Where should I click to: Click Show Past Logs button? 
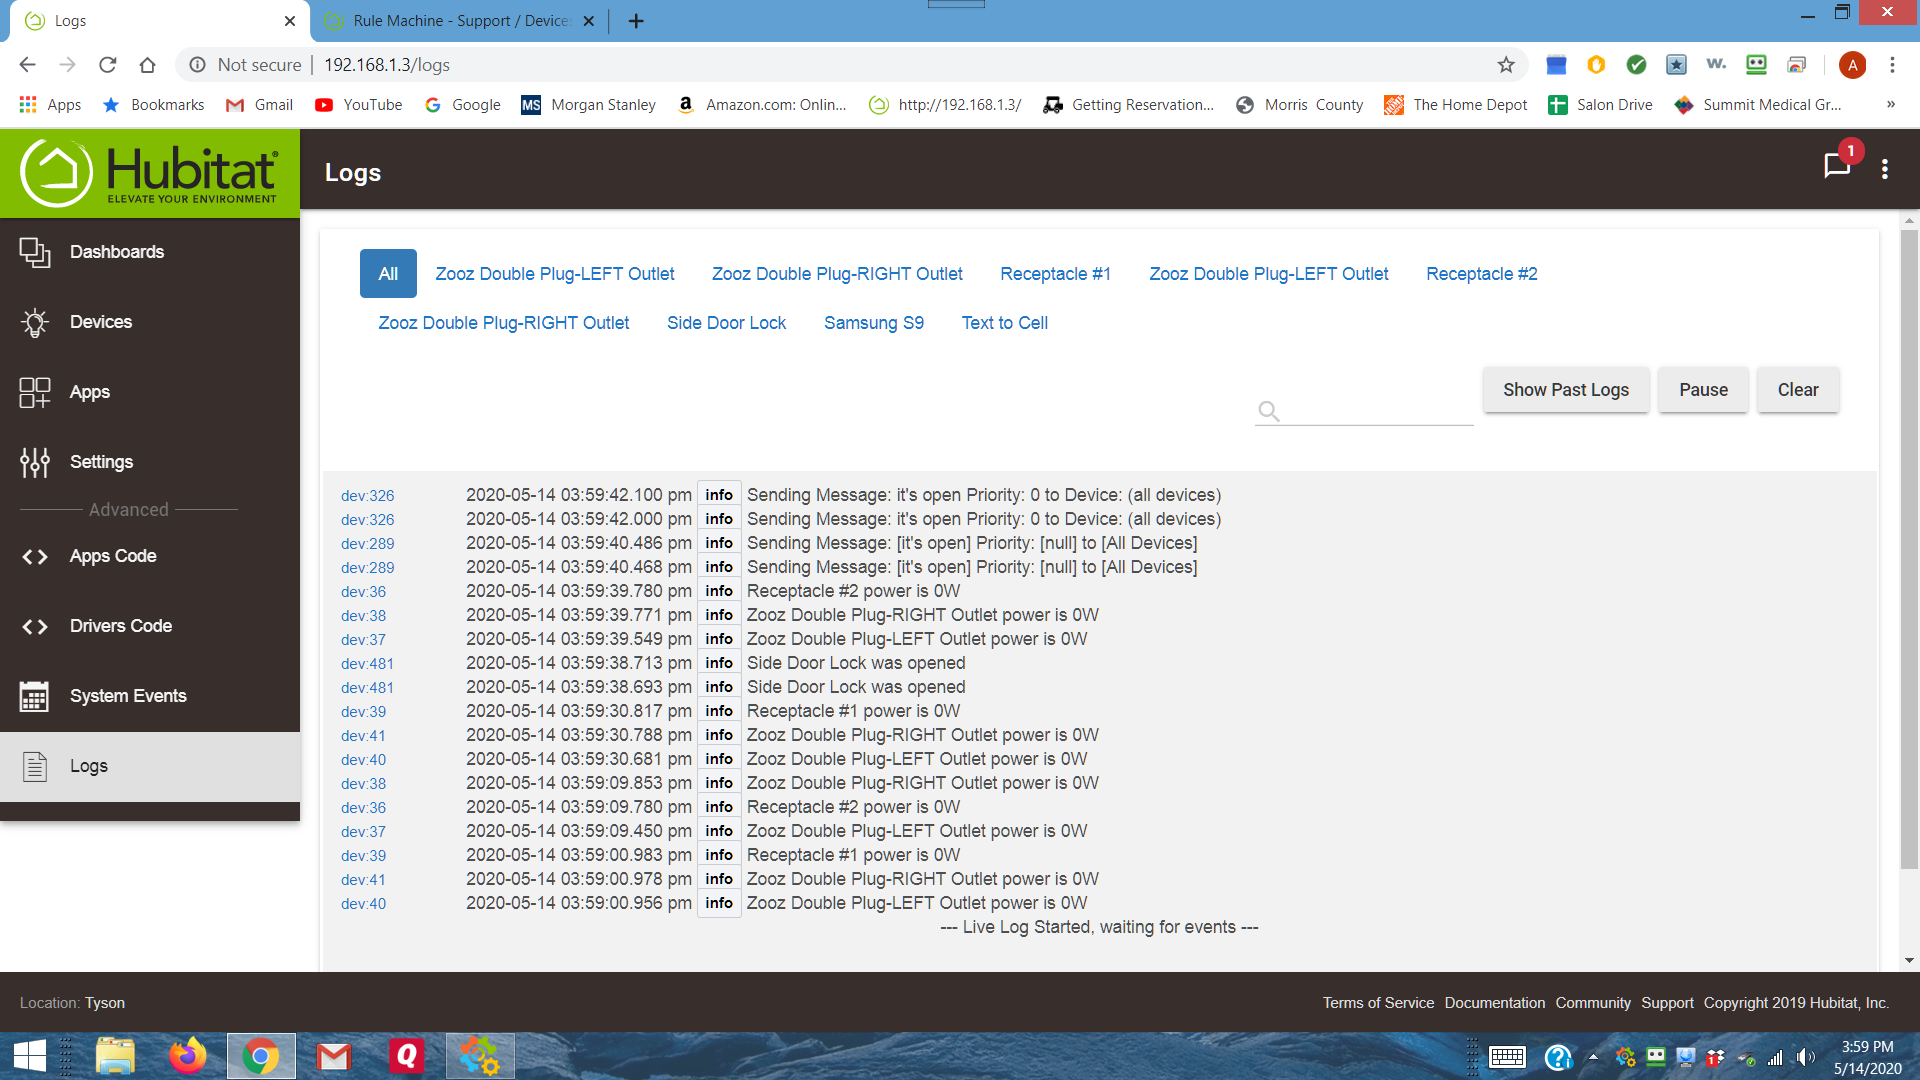click(1566, 390)
